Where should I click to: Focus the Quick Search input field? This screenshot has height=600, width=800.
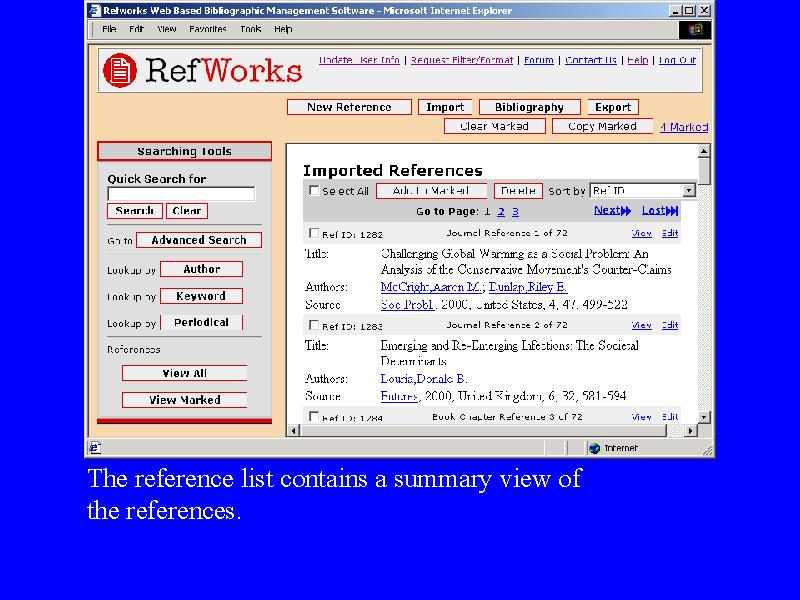pos(181,194)
